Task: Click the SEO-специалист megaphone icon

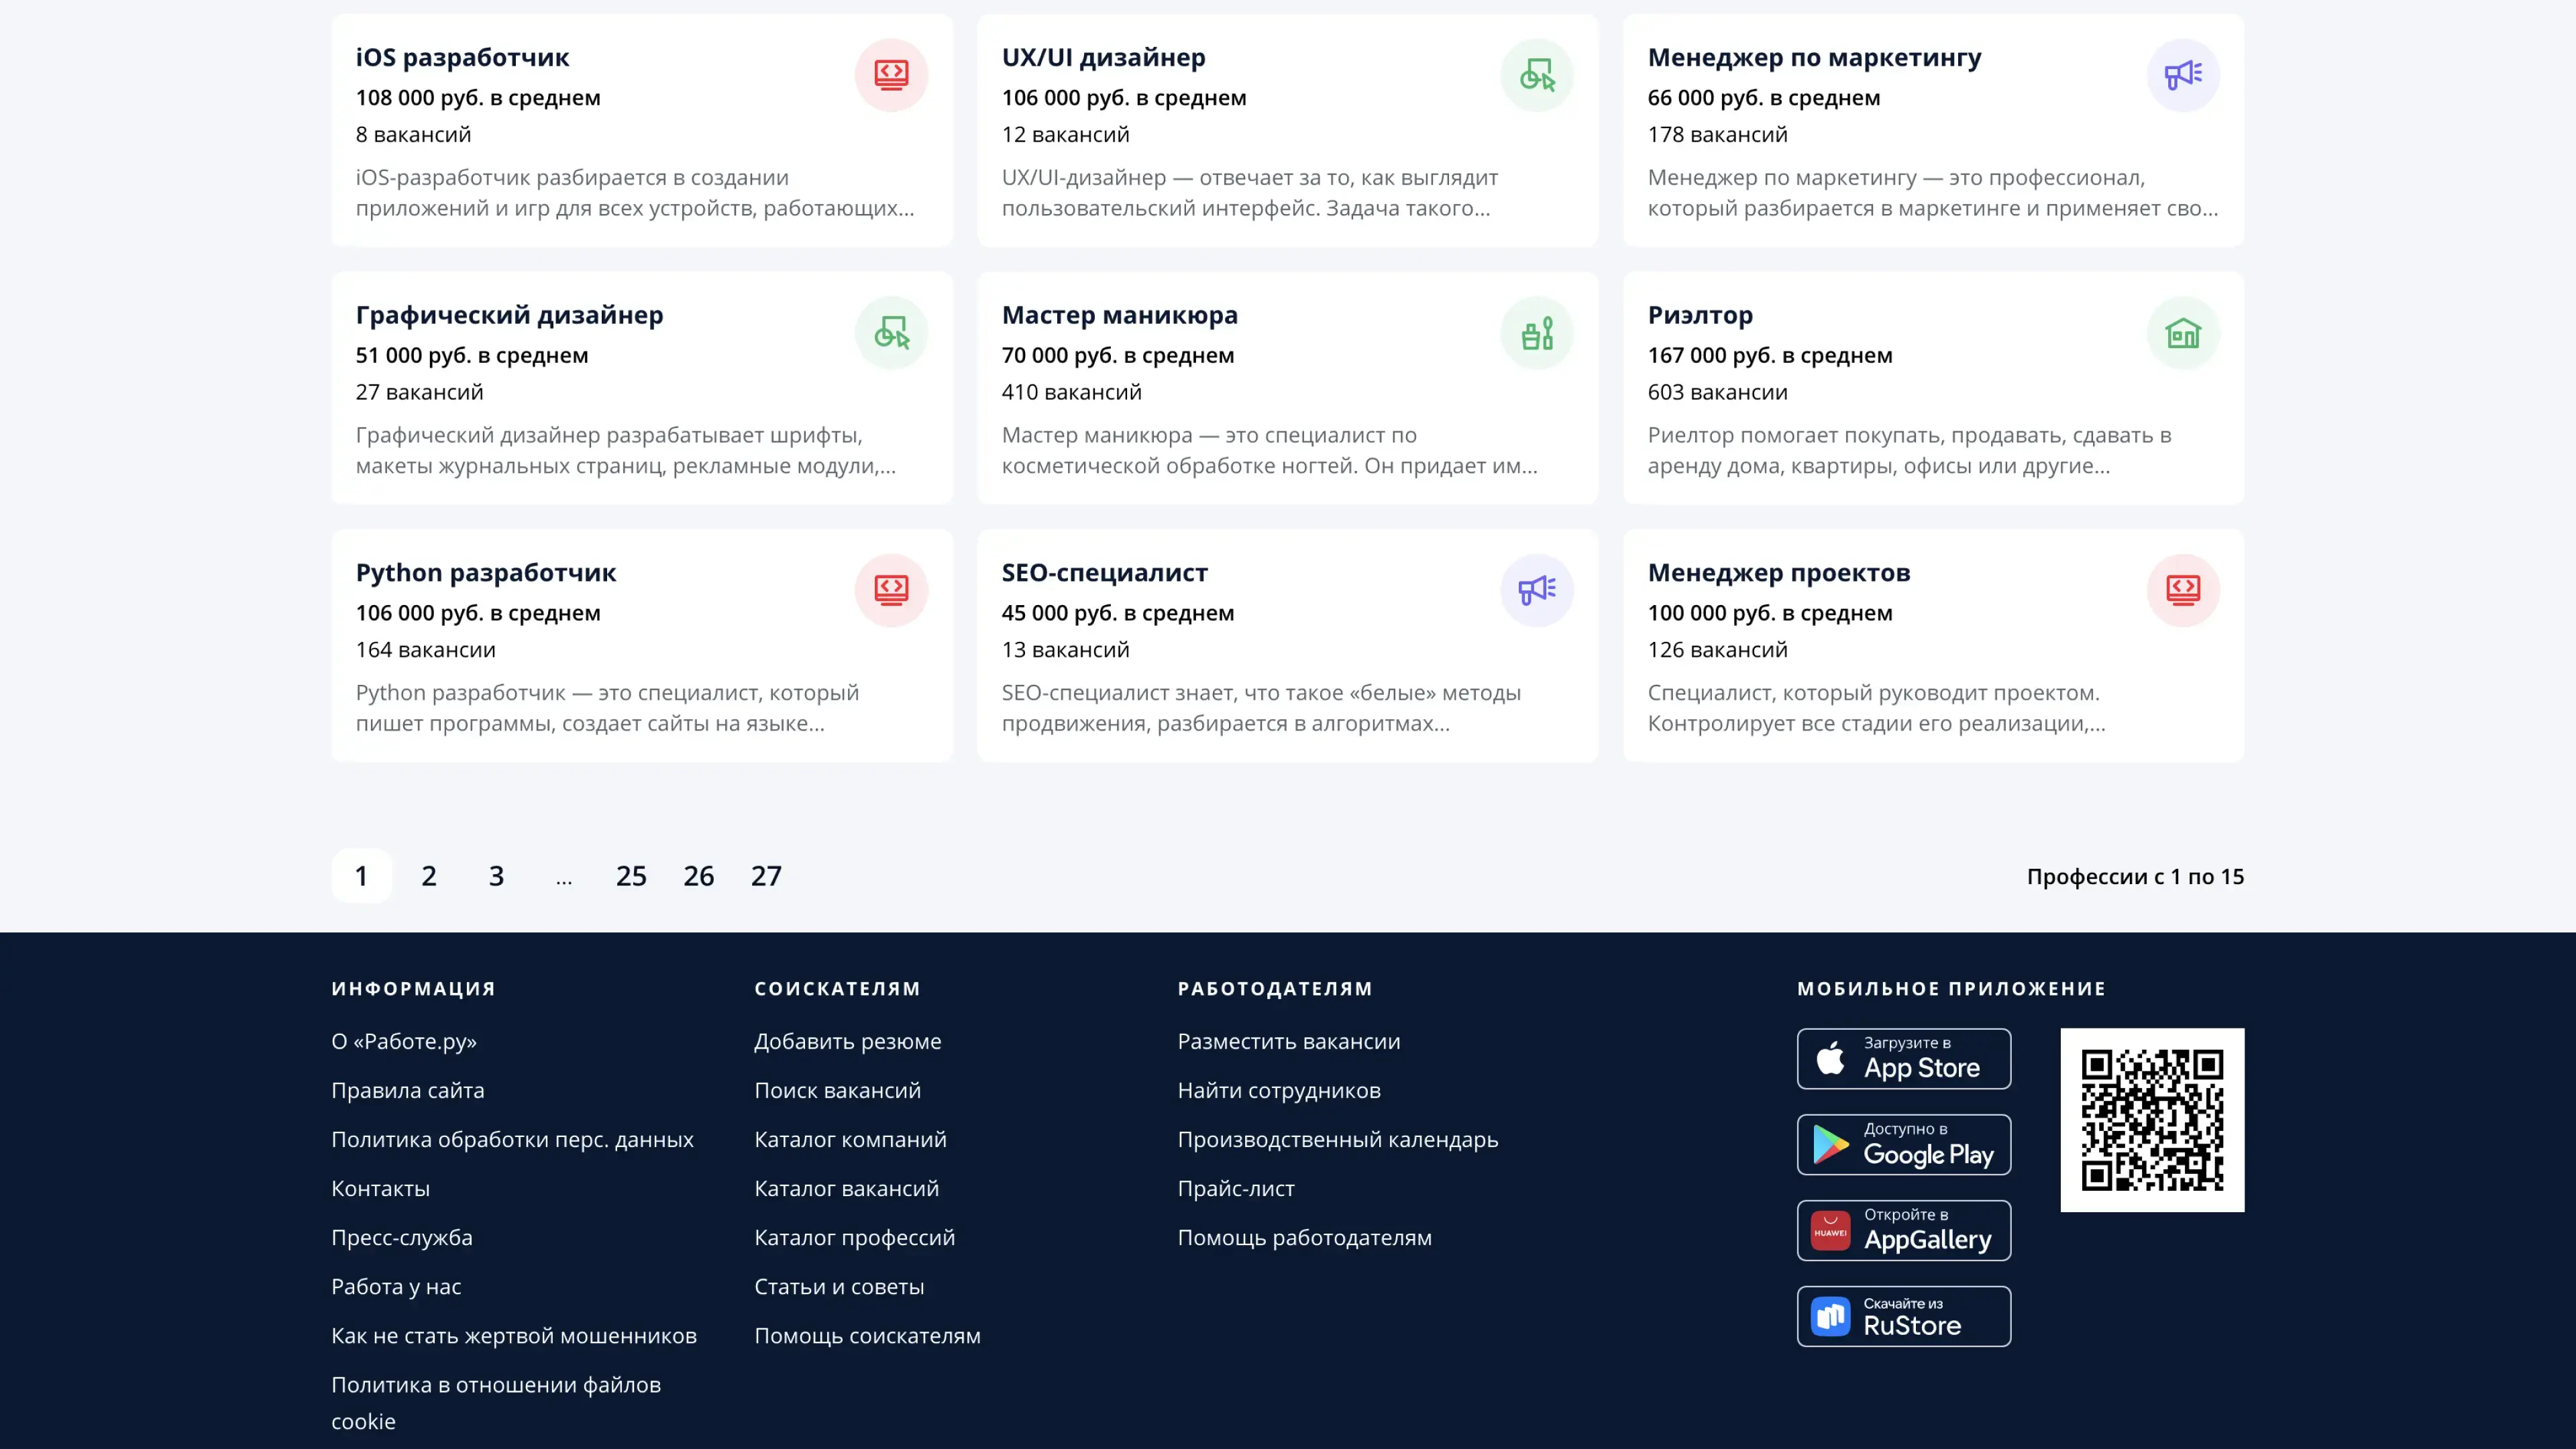Action: click(x=1536, y=590)
